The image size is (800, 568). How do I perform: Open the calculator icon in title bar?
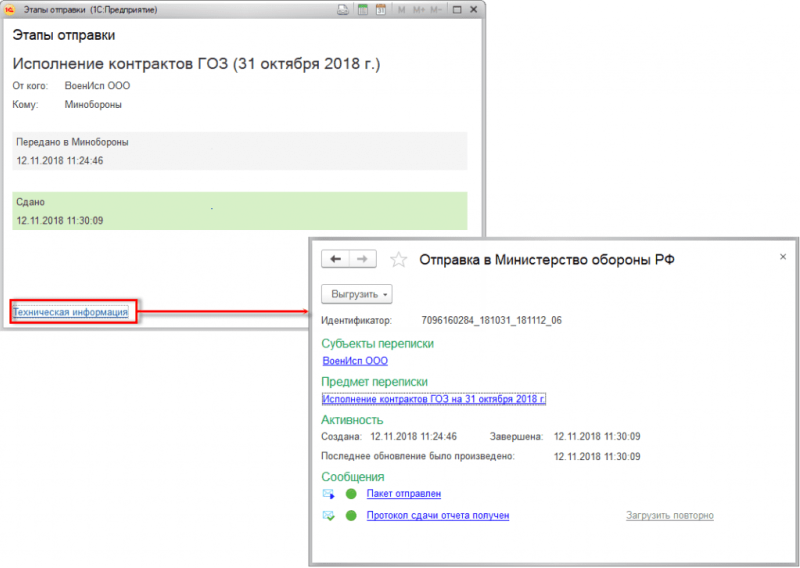[x=363, y=10]
